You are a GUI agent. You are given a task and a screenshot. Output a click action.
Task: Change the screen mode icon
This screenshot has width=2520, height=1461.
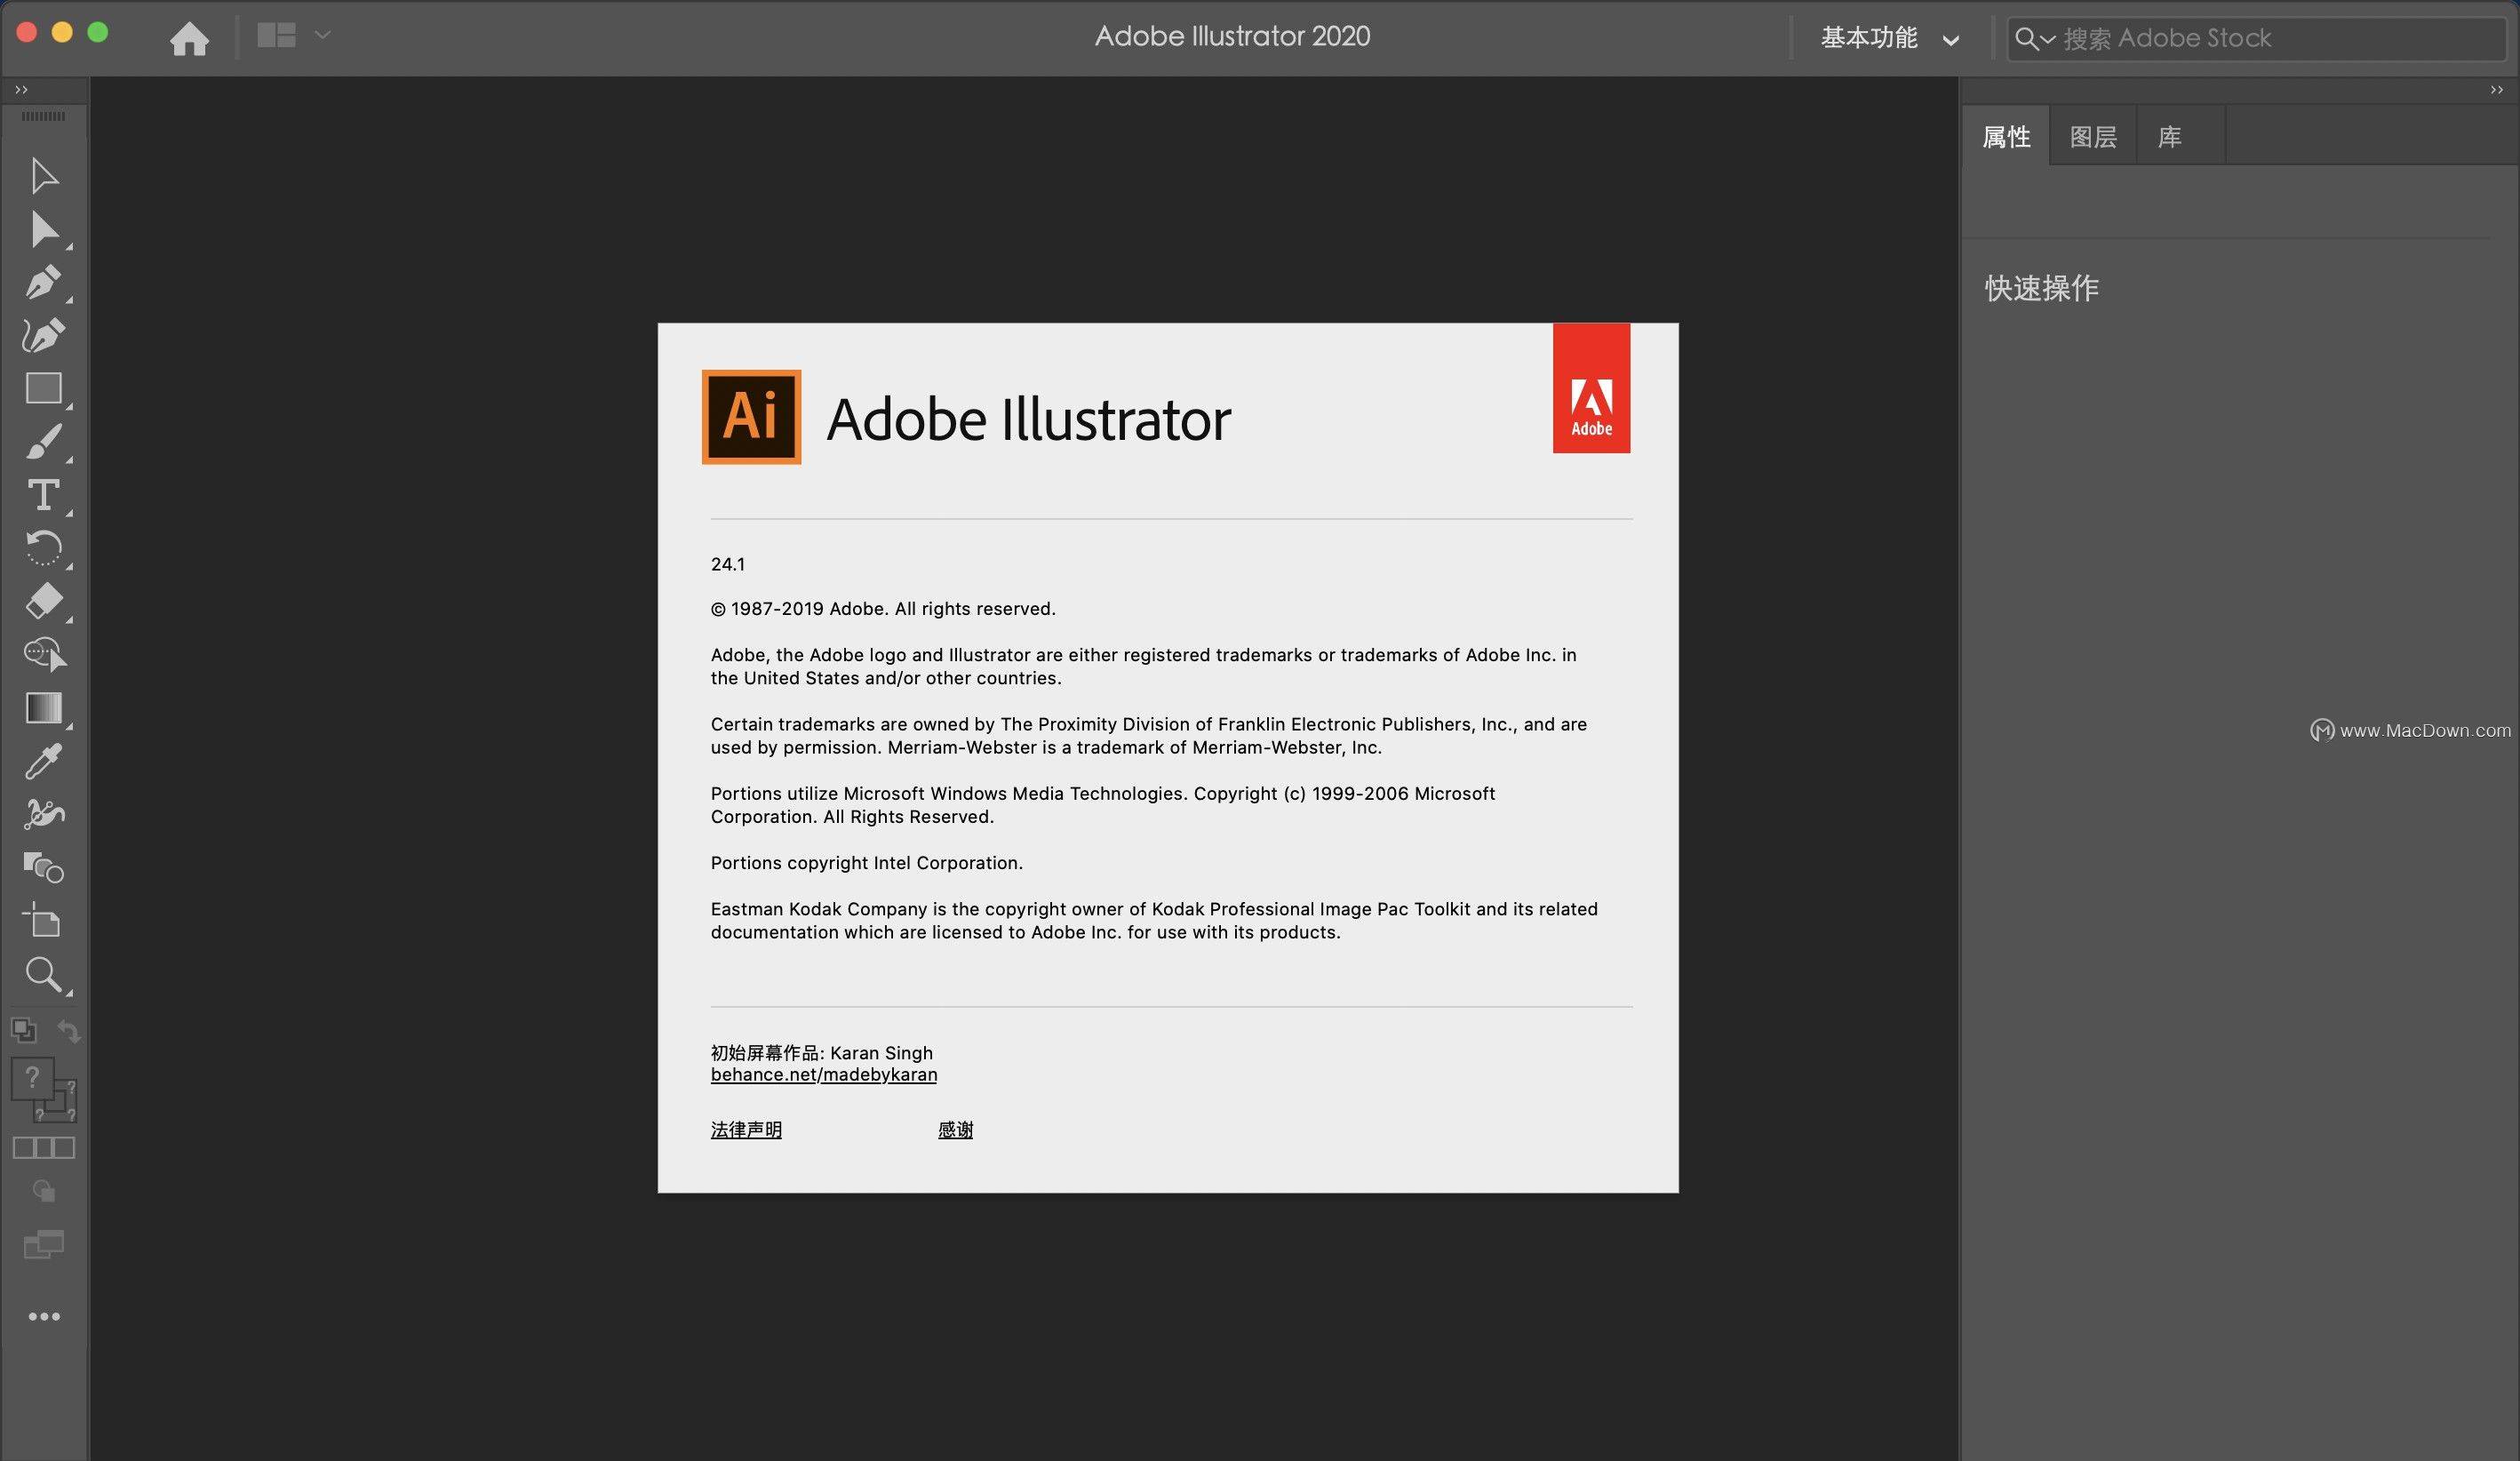(44, 1245)
